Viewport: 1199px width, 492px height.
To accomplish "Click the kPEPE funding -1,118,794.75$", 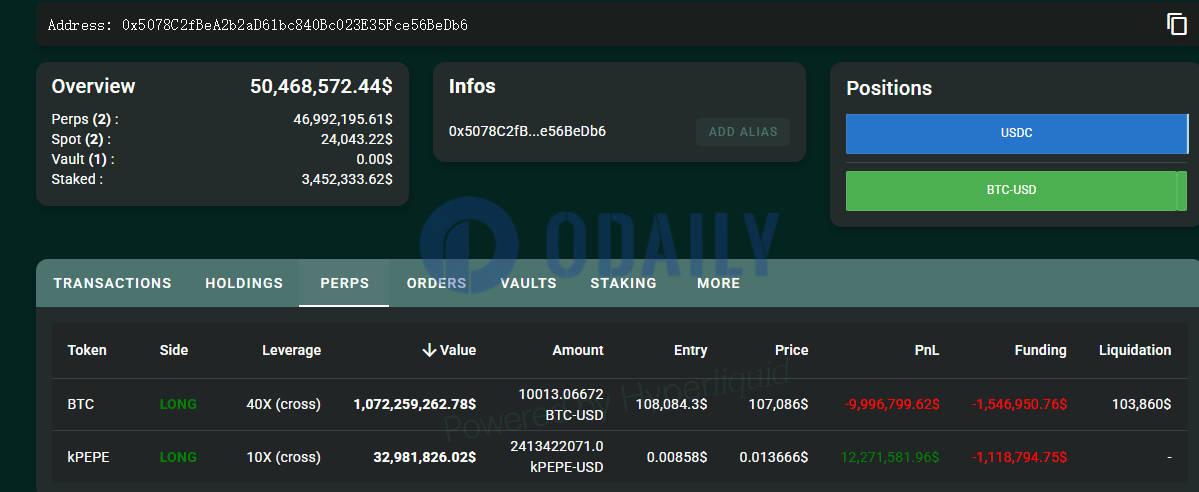I will click(x=1019, y=458).
